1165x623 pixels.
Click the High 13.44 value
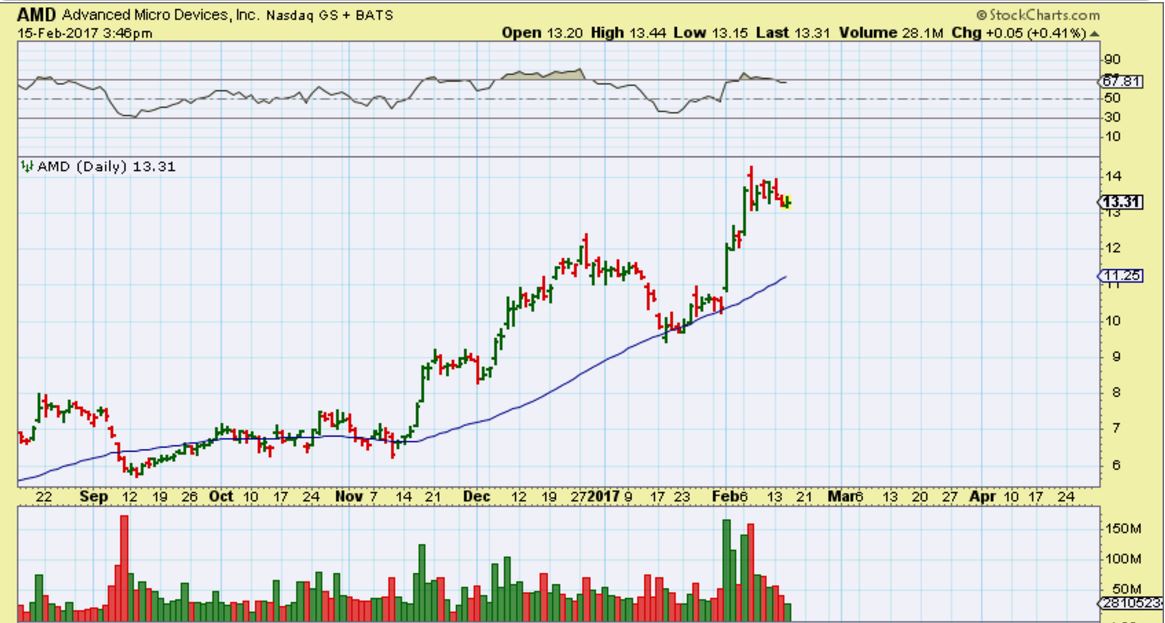click(x=627, y=33)
